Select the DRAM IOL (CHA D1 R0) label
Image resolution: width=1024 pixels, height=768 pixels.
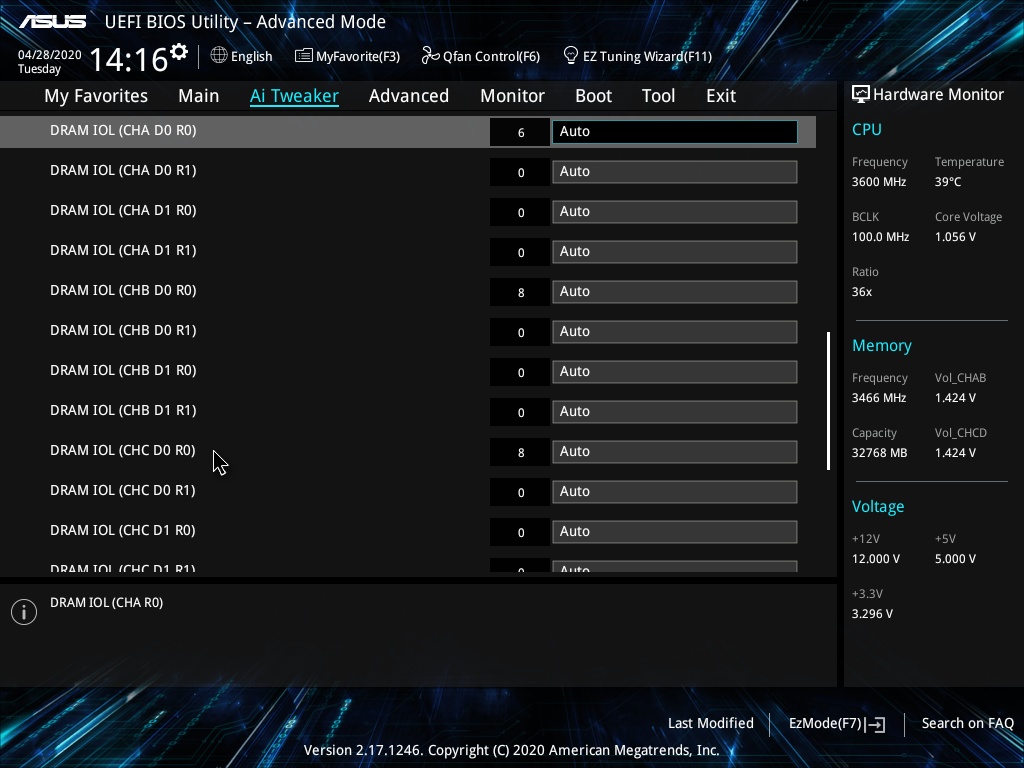123,210
